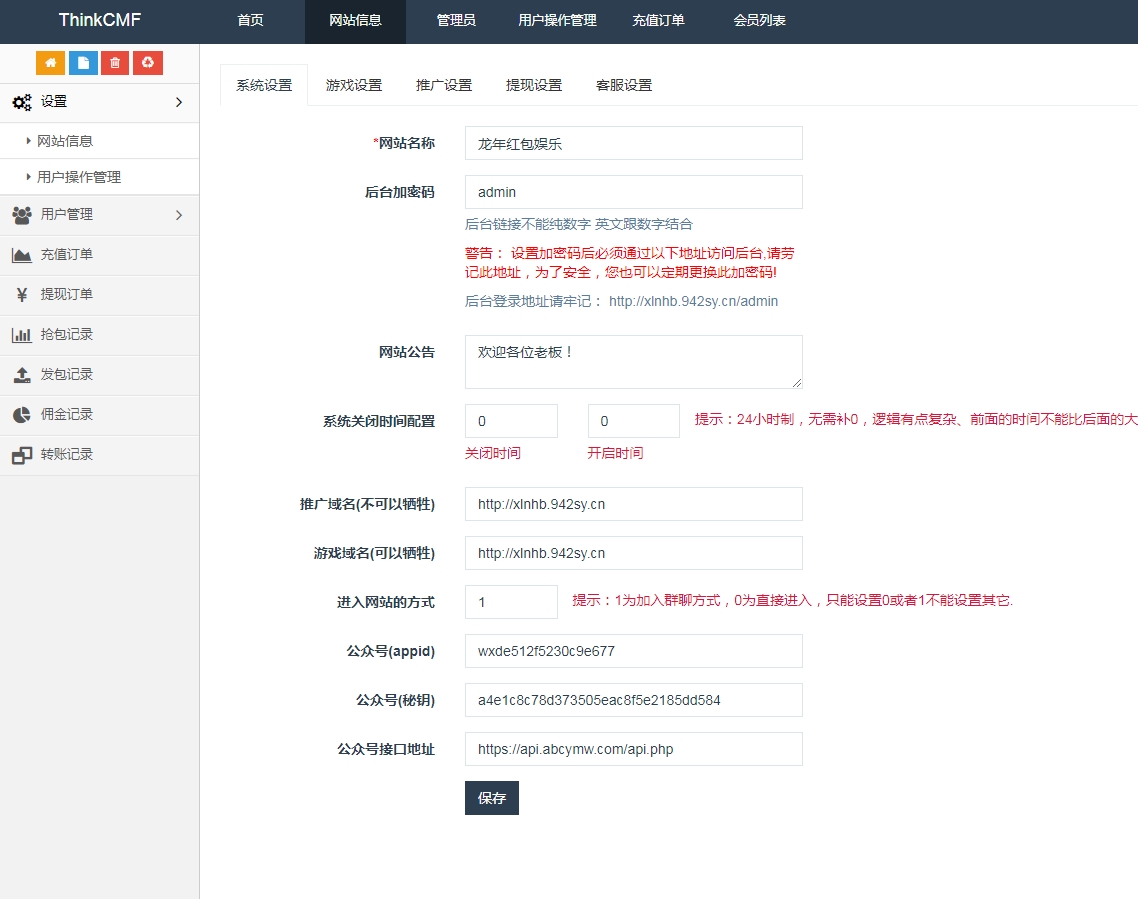Select 用户操作管理 in the sidebar tree
The height and width of the screenshot is (899, 1138).
coord(79,177)
